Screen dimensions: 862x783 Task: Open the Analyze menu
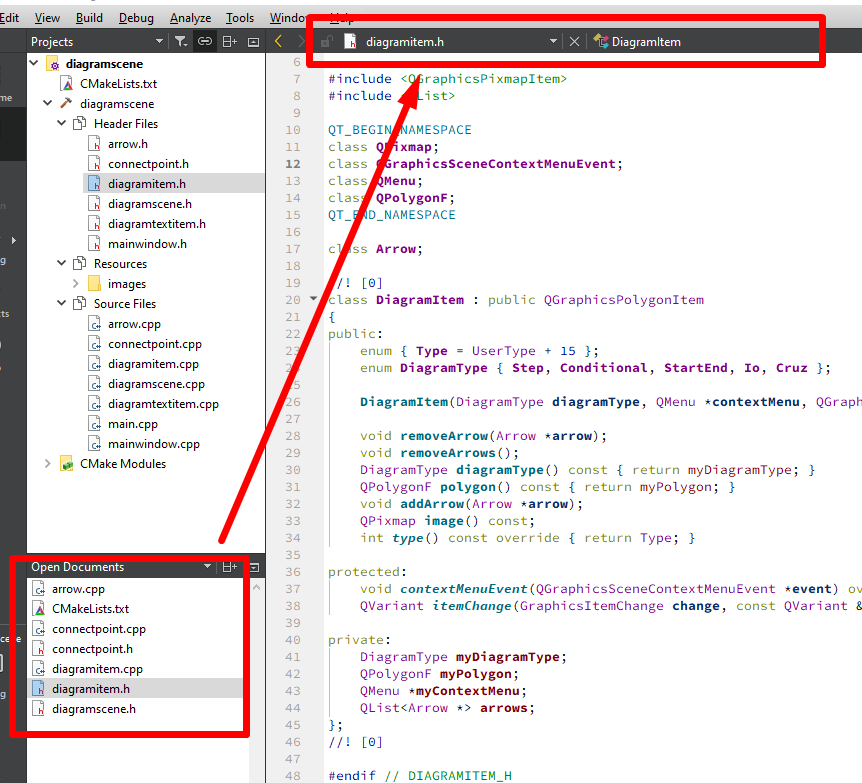click(x=190, y=18)
